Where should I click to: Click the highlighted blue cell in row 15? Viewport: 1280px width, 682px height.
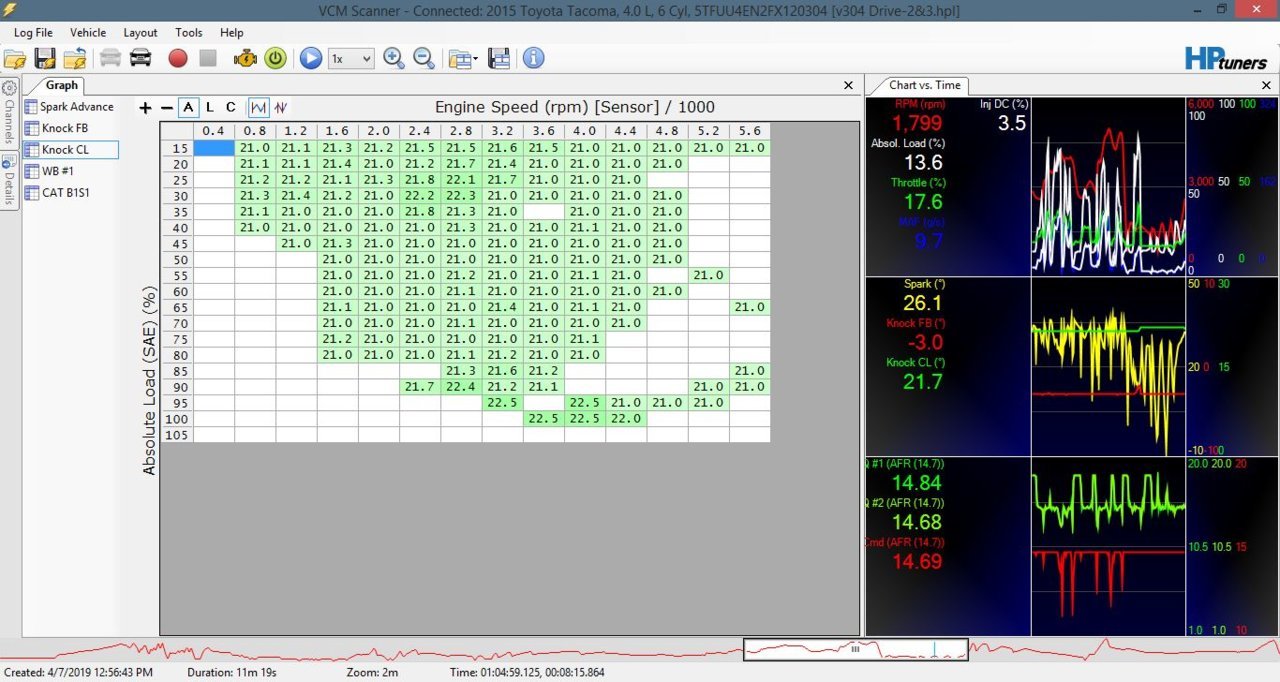213,148
